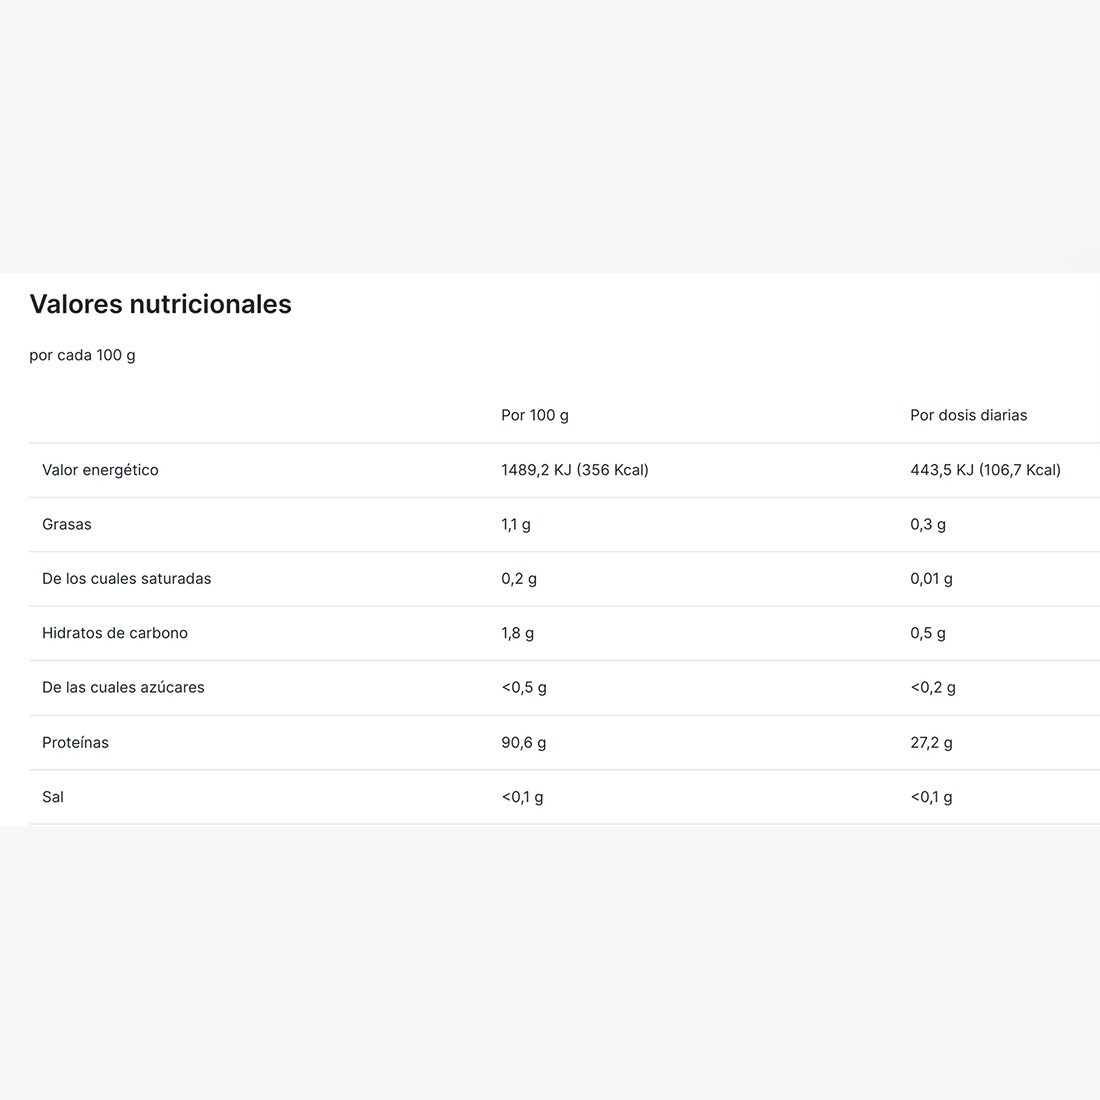
Task: Click the 1489,2 KJ (356 Kcal) value
Action: (575, 470)
